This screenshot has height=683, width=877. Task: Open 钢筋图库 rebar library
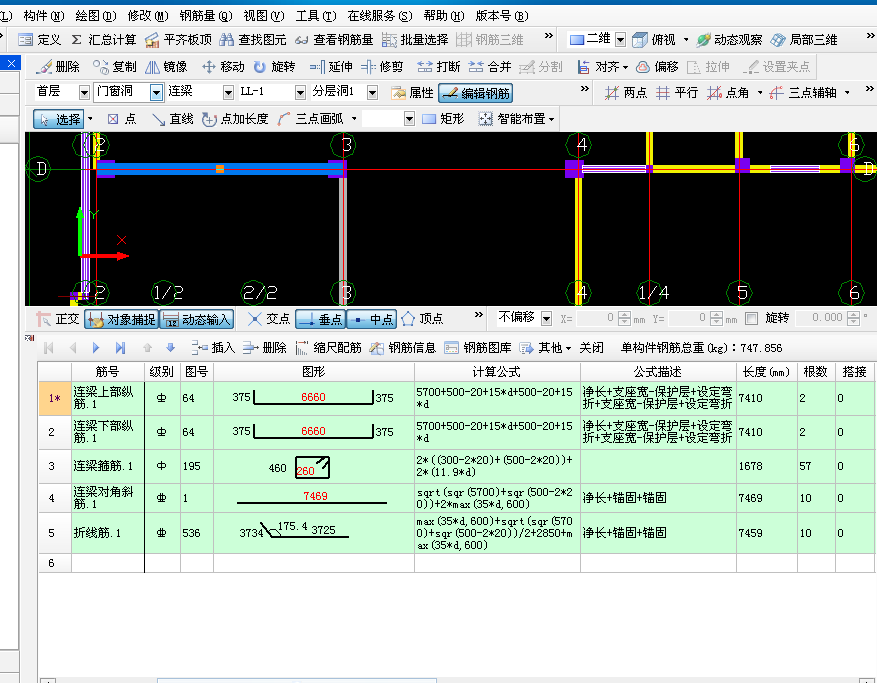478,348
